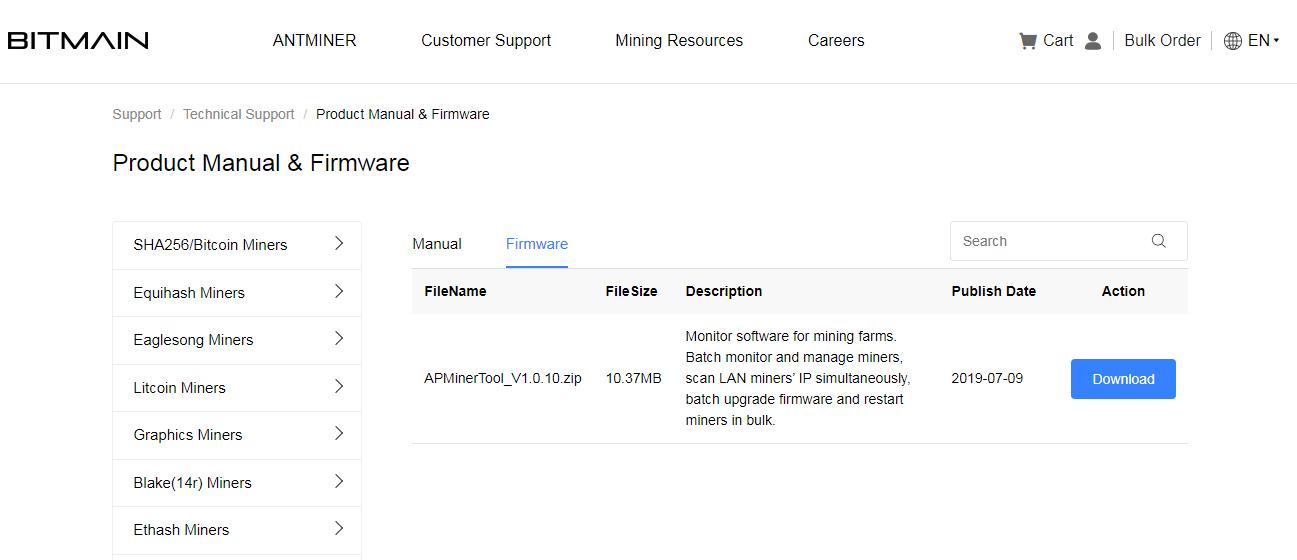Select Ethash Miners category

click(x=237, y=530)
